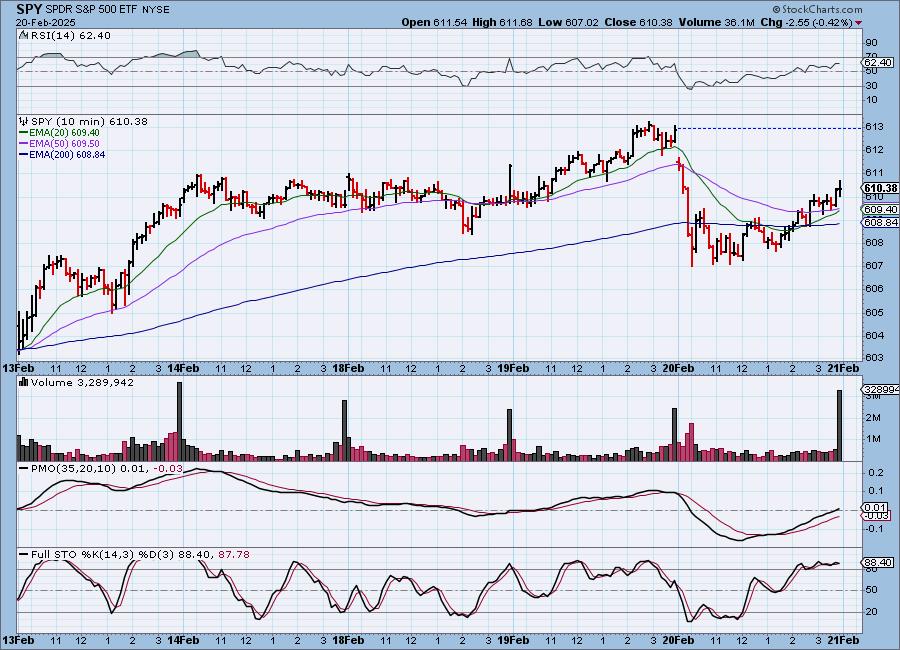
Task: Click the Close 610.38 value in header
Action: click(x=639, y=22)
